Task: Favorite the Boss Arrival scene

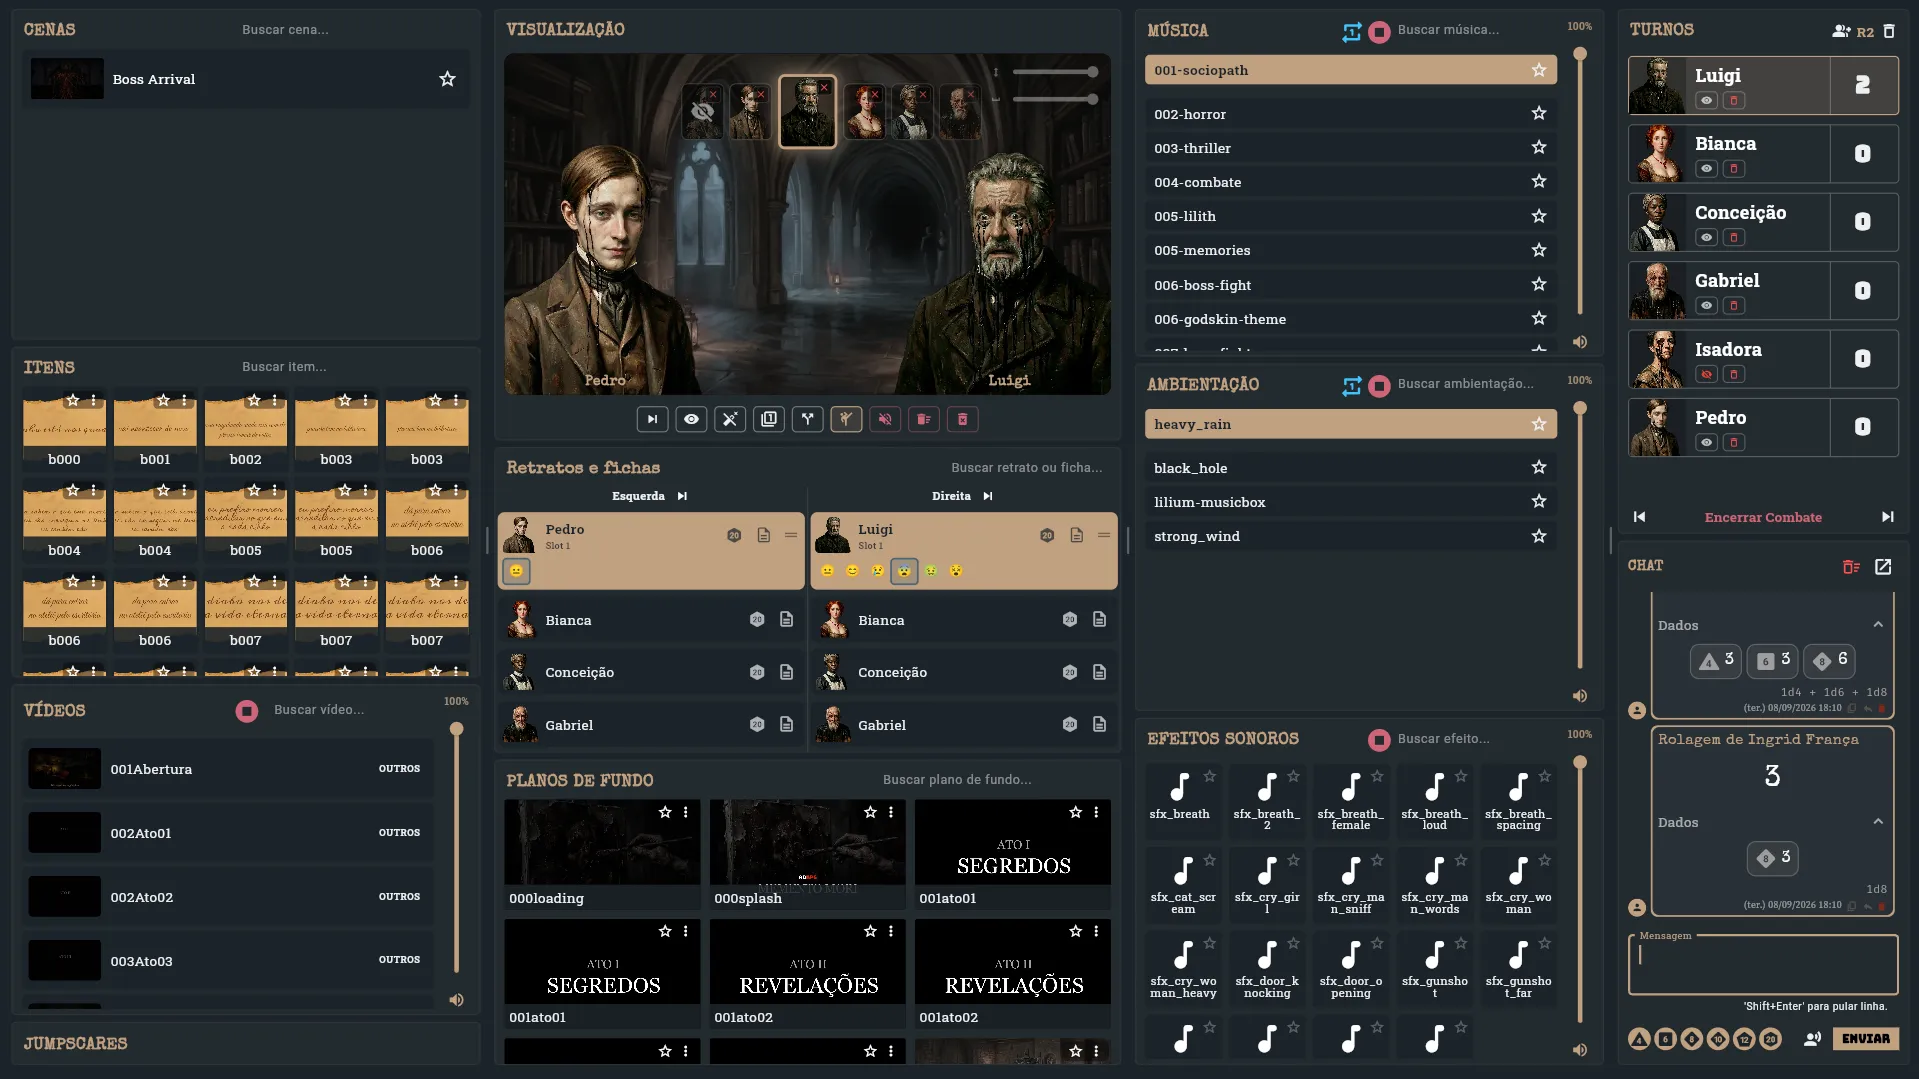Action: (x=447, y=79)
